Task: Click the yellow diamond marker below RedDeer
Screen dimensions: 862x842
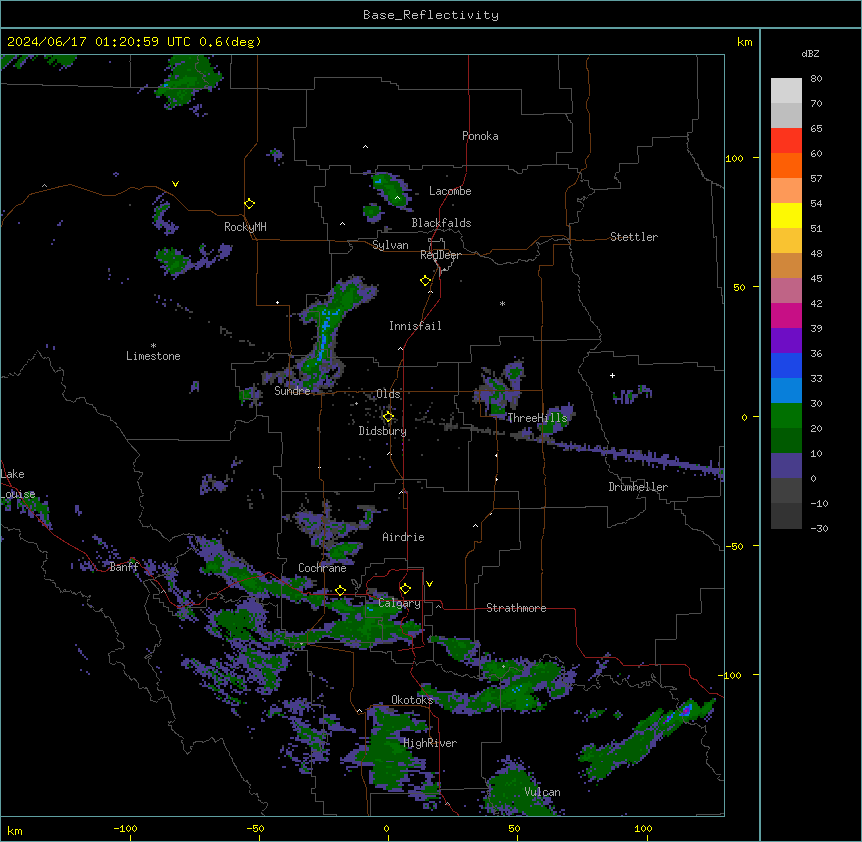Action: pos(426,281)
